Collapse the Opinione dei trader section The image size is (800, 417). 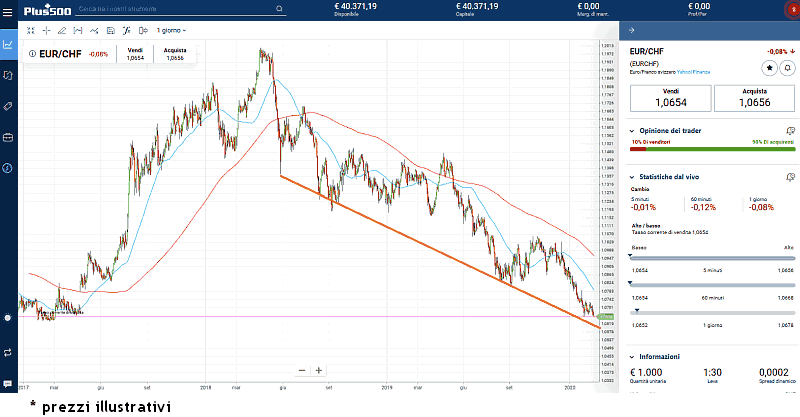tap(632, 131)
